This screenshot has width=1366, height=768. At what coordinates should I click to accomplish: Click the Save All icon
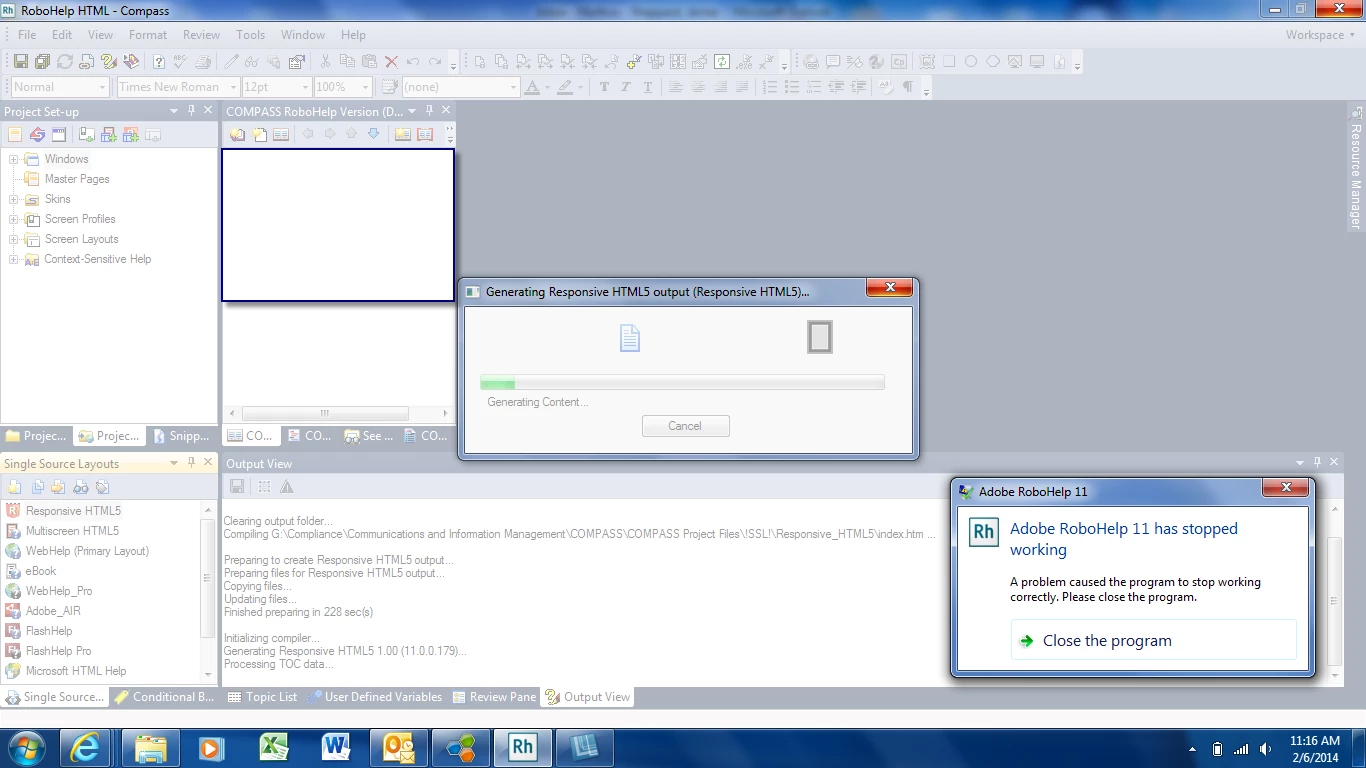[x=43, y=61]
